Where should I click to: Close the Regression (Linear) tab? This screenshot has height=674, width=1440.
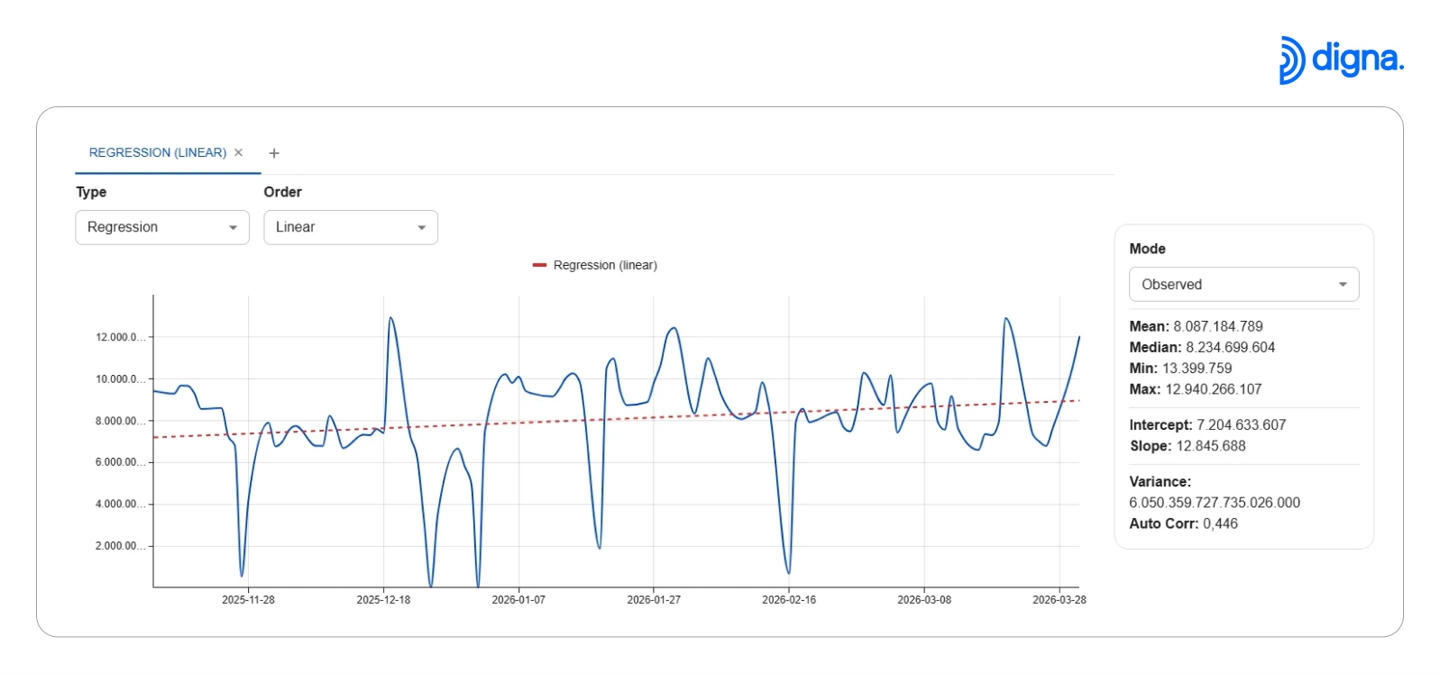[238, 153]
